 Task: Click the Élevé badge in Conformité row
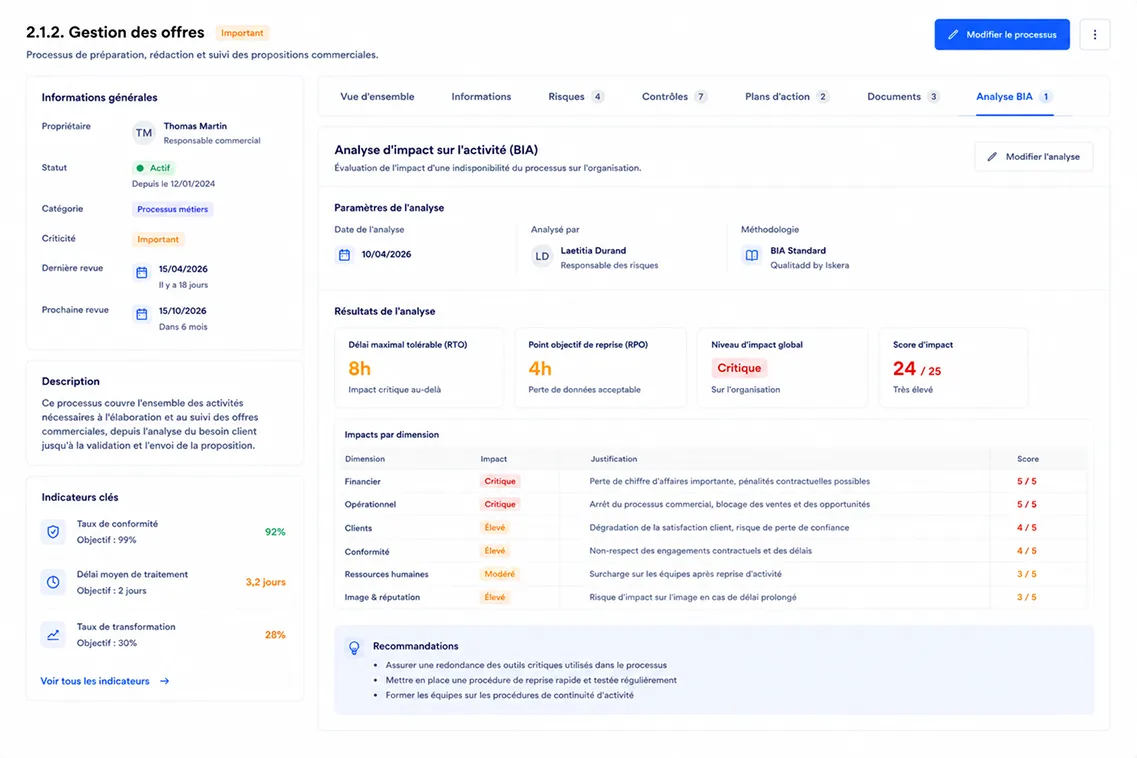coord(495,551)
